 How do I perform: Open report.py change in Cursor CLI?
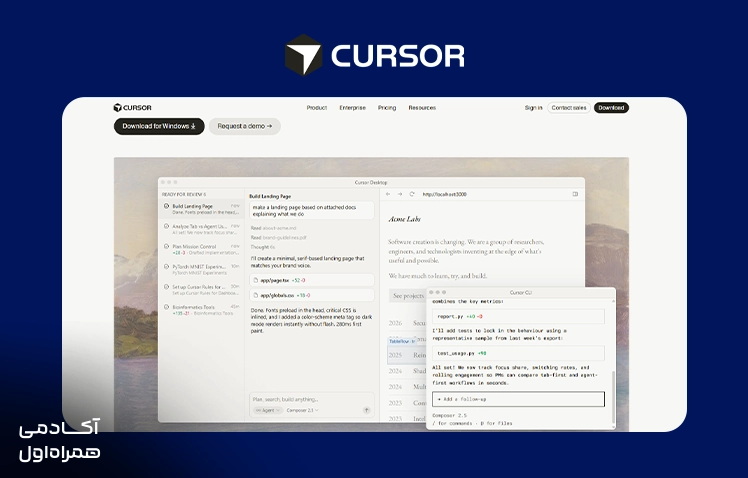519,316
